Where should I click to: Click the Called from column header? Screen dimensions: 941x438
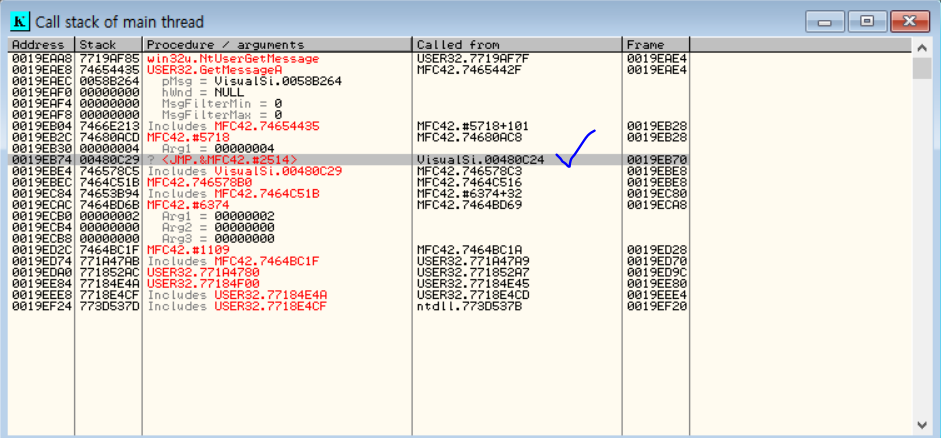(517, 45)
